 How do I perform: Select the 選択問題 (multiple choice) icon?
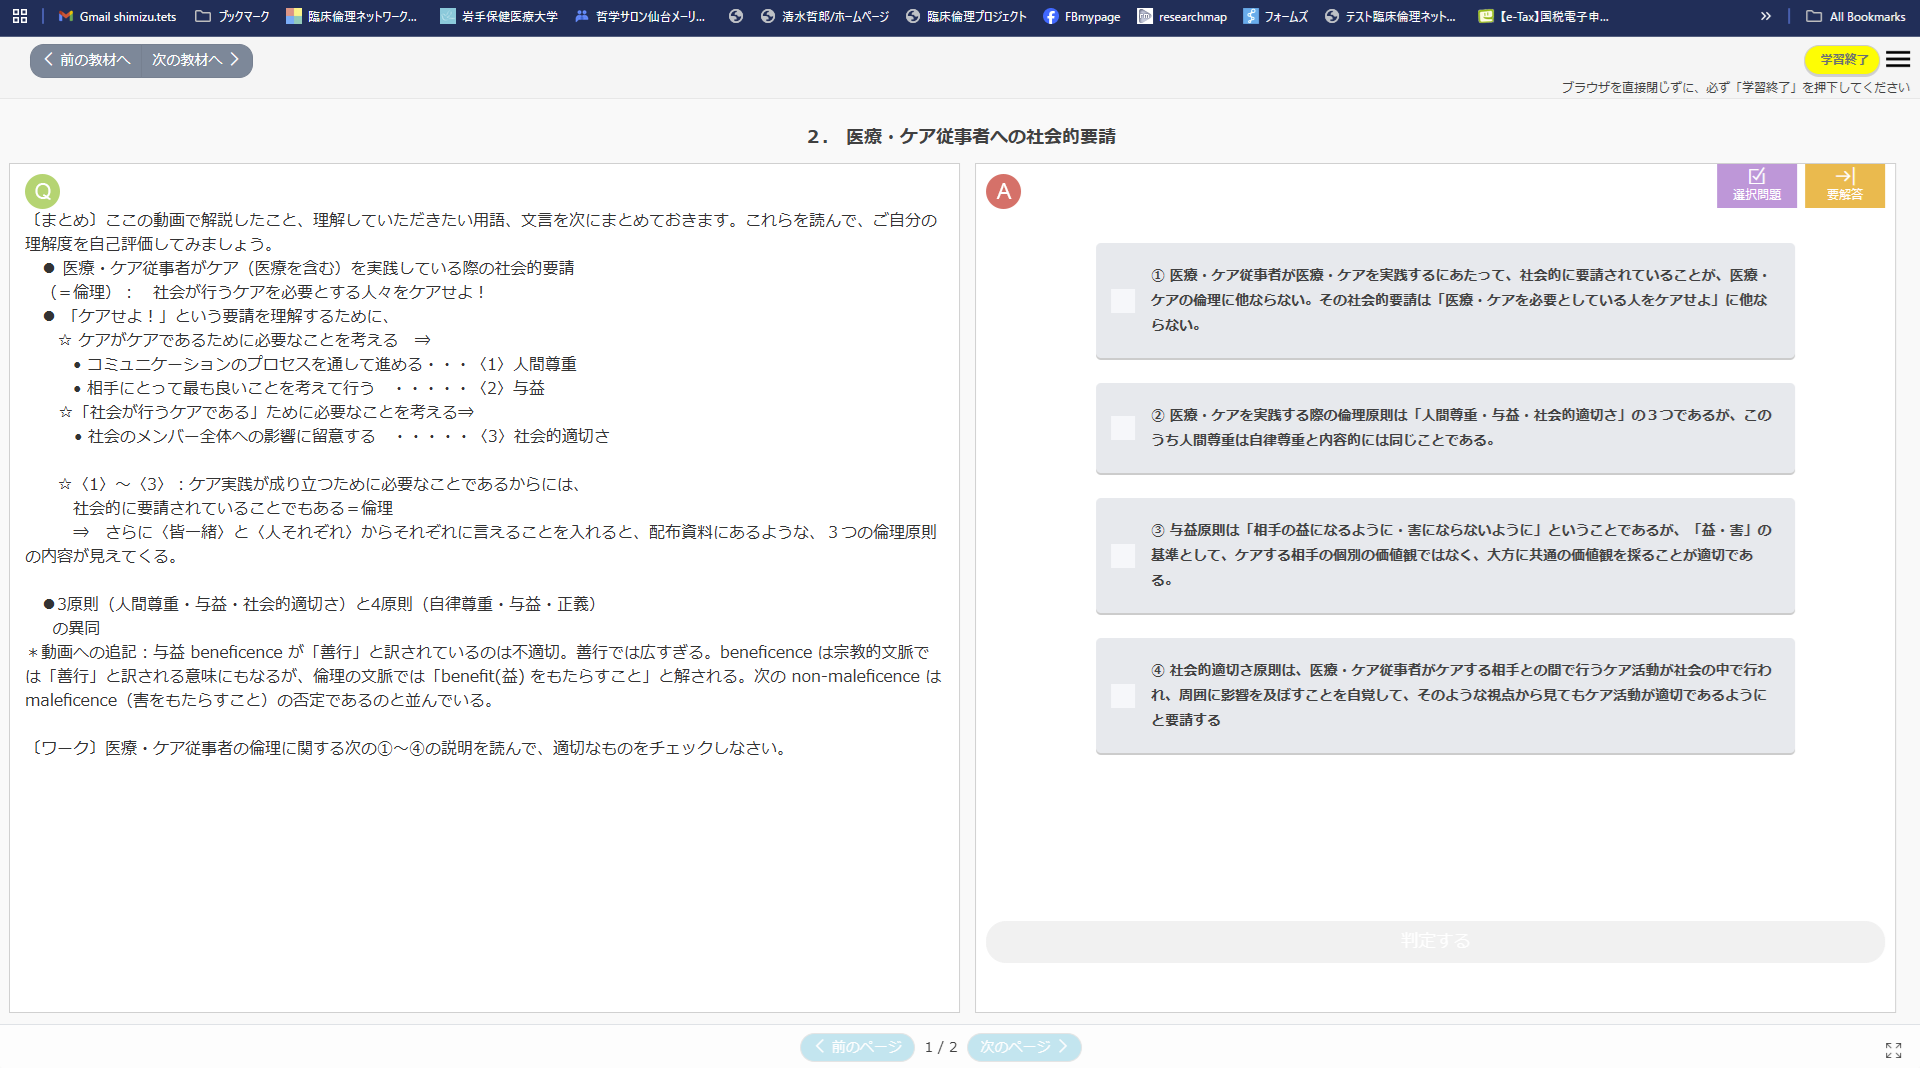pos(1757,185)
